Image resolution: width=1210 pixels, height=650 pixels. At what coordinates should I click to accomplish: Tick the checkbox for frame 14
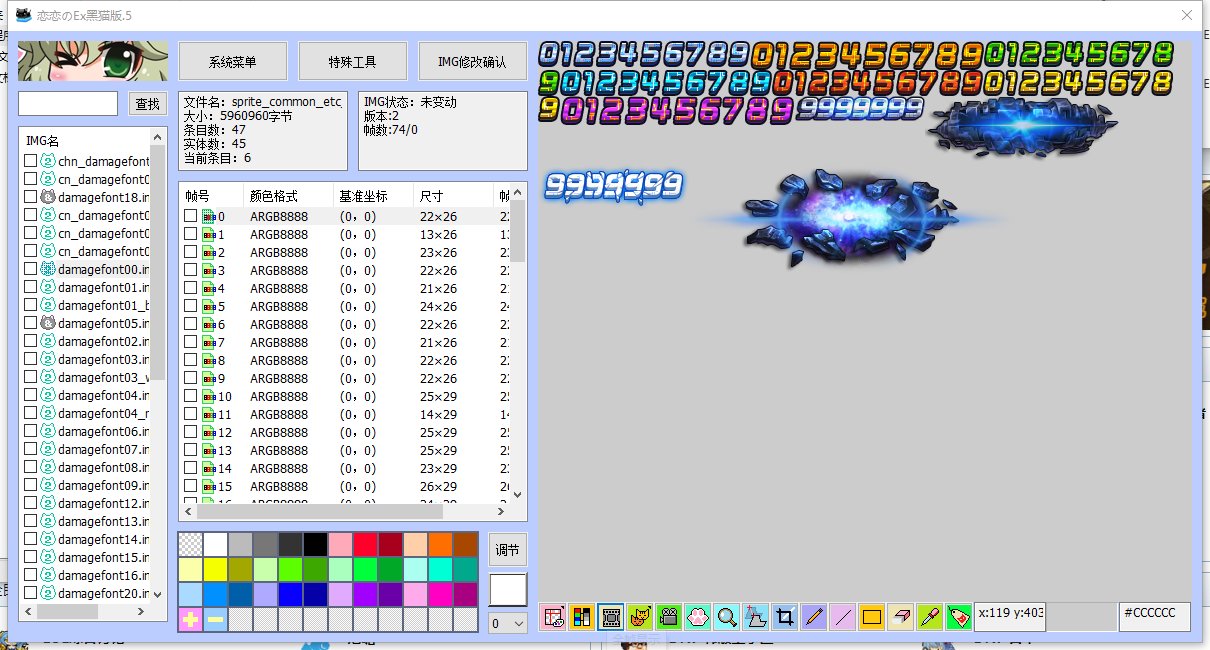click(191, 468)
